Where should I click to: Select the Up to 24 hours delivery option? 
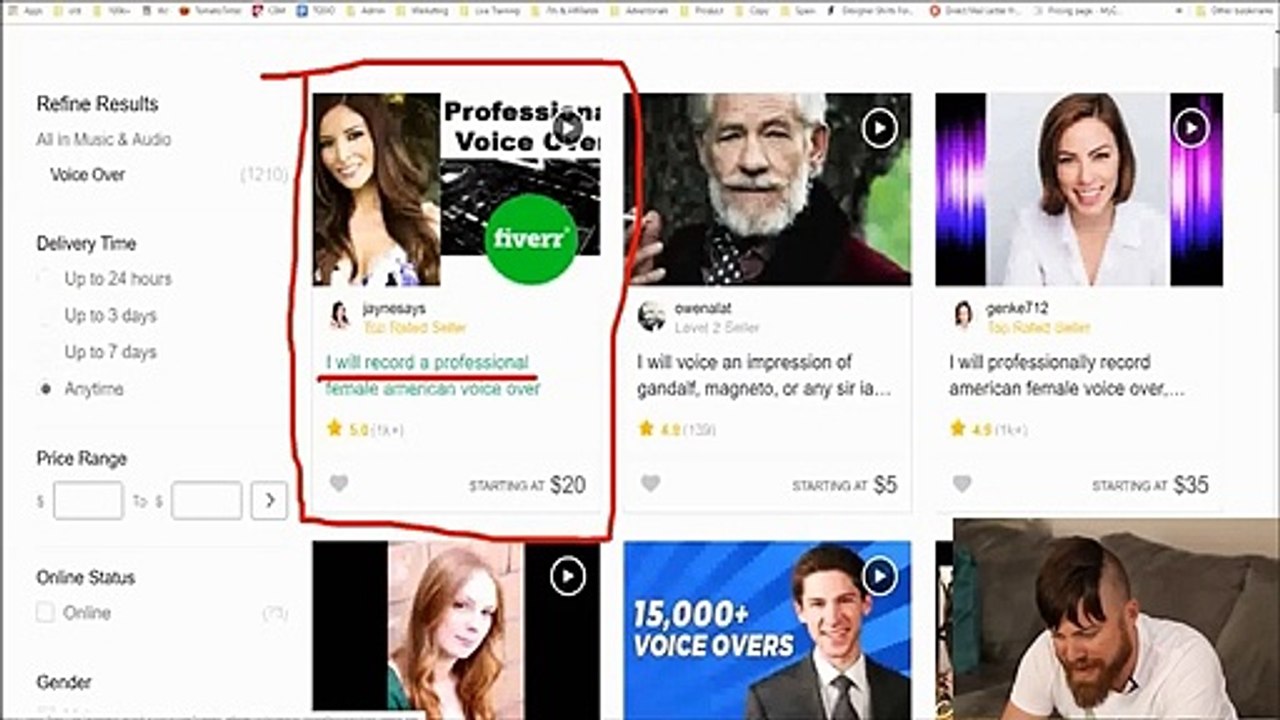pos(105,279)
